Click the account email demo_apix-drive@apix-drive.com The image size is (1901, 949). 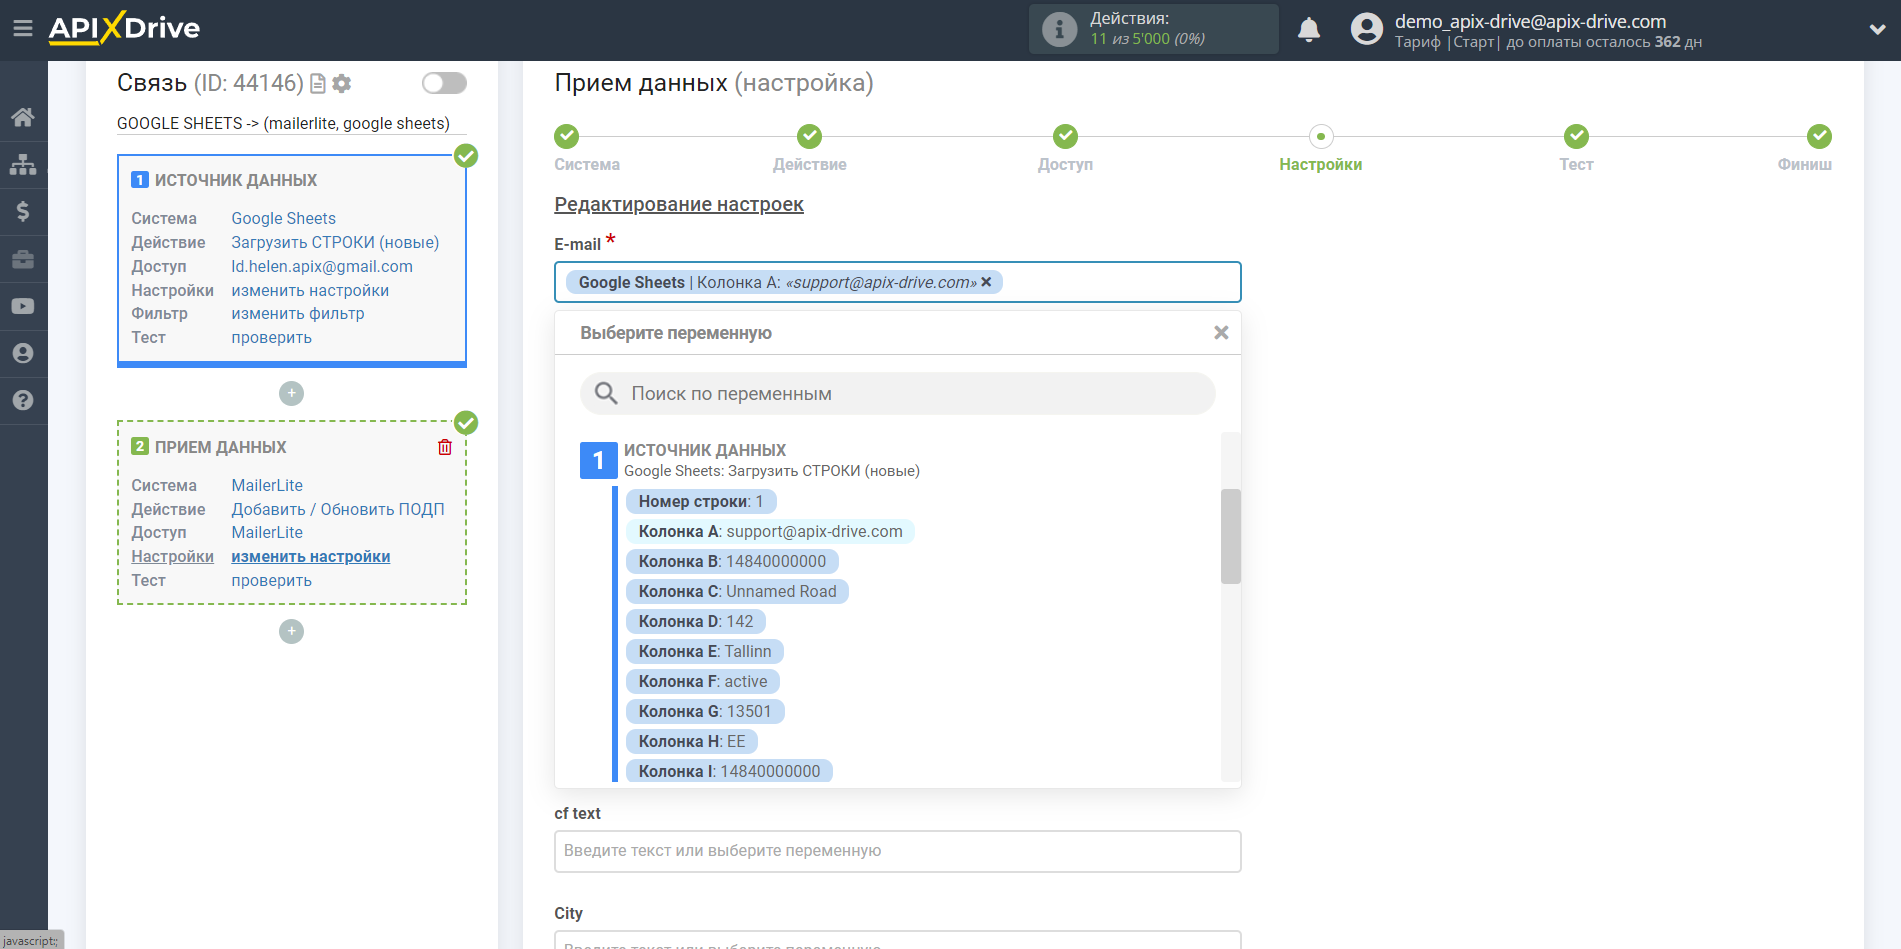coord(1530,21)
